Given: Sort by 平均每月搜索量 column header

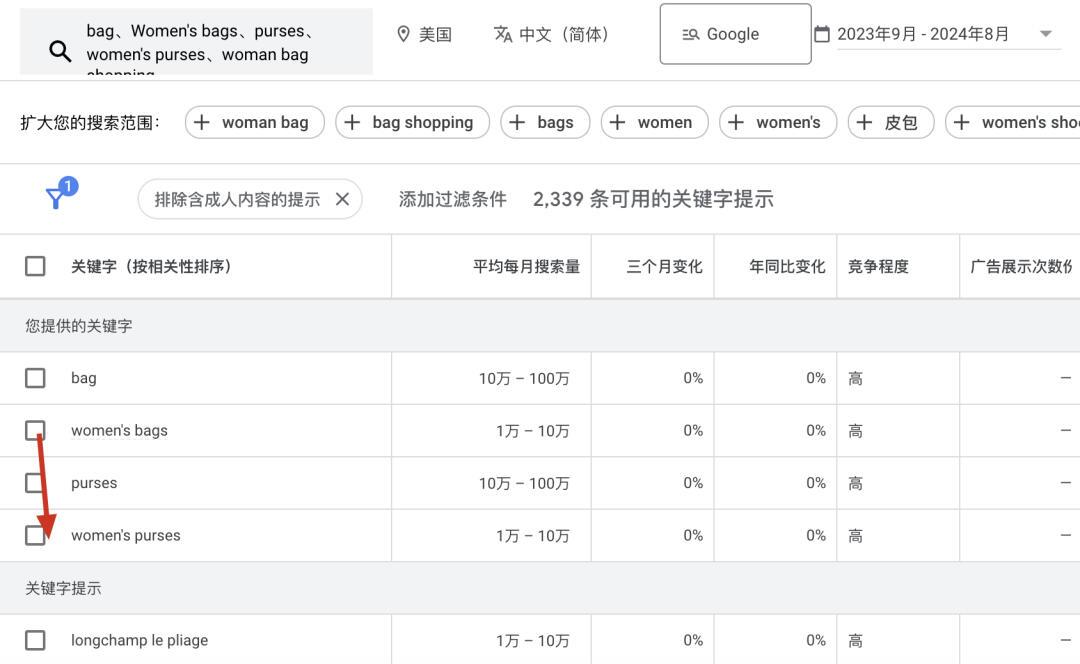Looking at the screenshot, I should [x=526, y=267].
